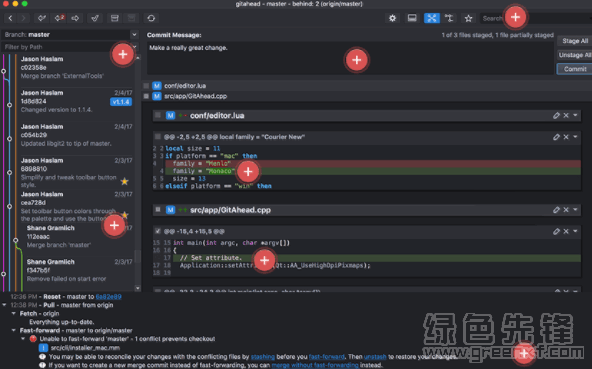Click the Stash toolbar icon
592x369 pixels.
114,18
